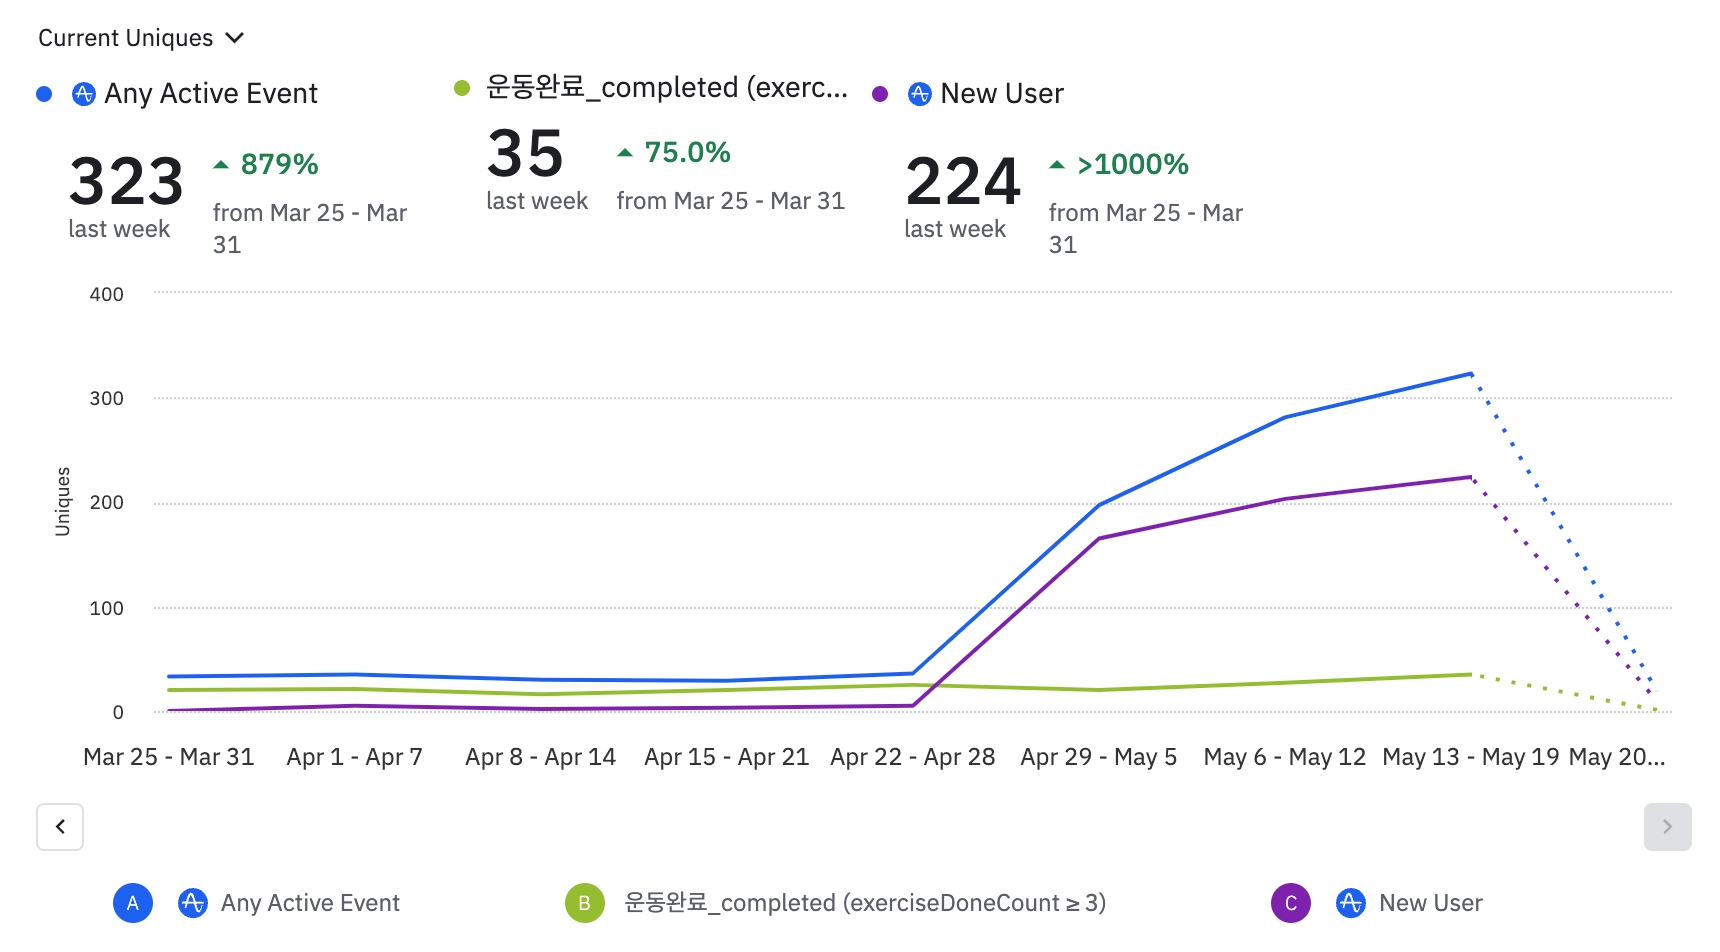Click the Apr 22 - Apr 28 axis label

click(x=913, y=757)
